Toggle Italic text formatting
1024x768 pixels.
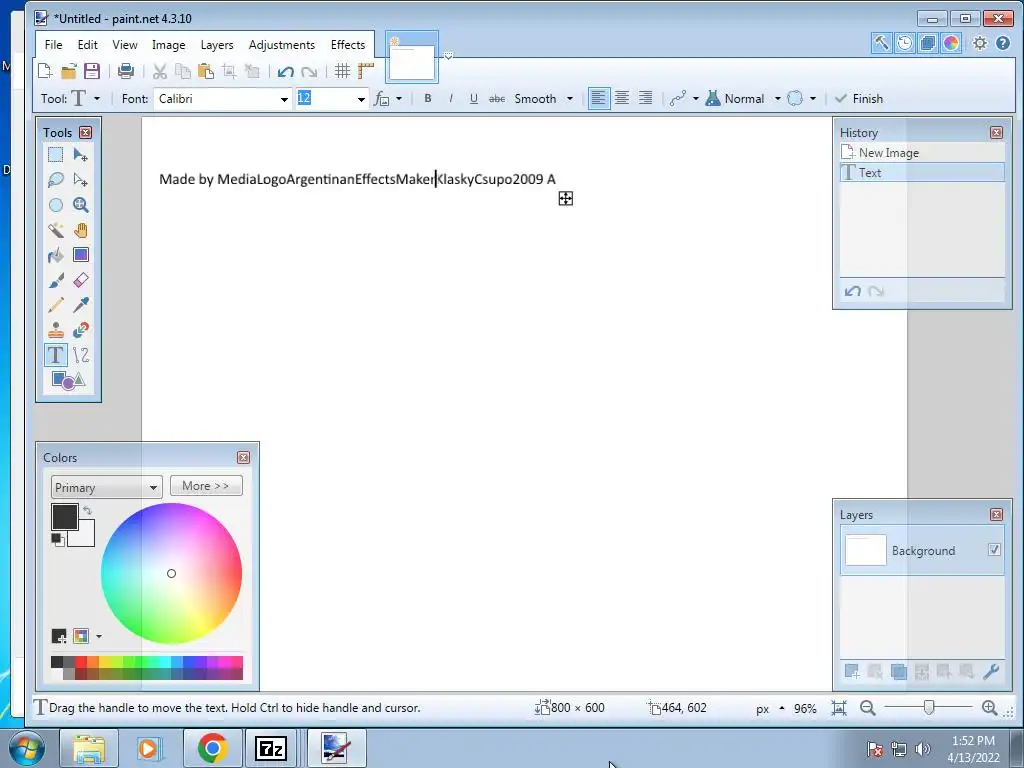(451, 99)
